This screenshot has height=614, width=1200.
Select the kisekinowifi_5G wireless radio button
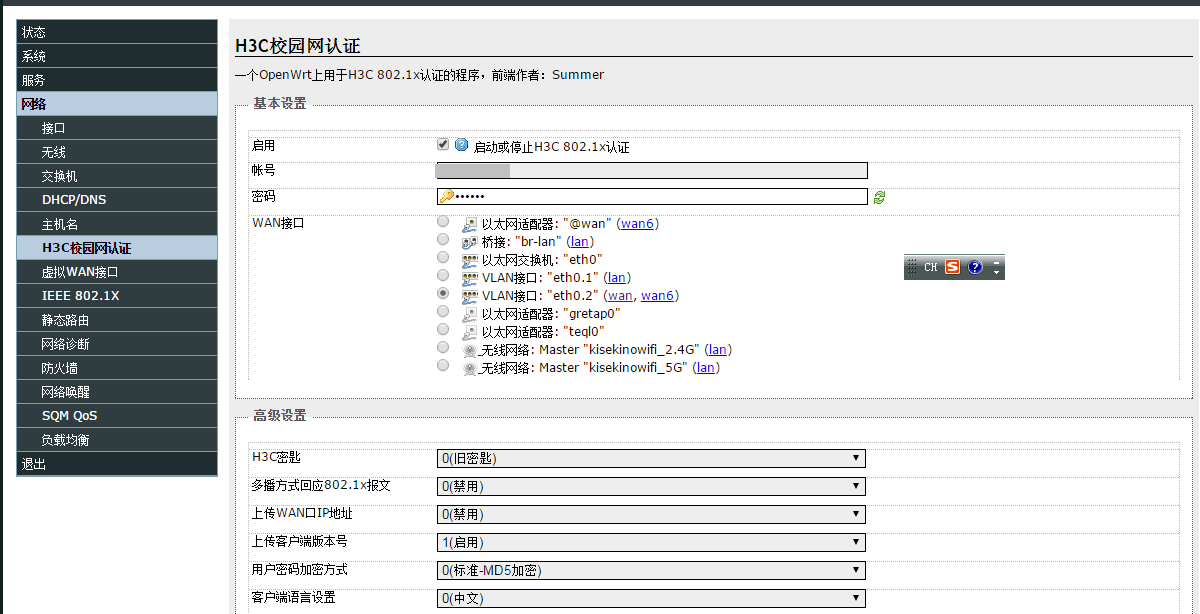(x=443, y=366)
